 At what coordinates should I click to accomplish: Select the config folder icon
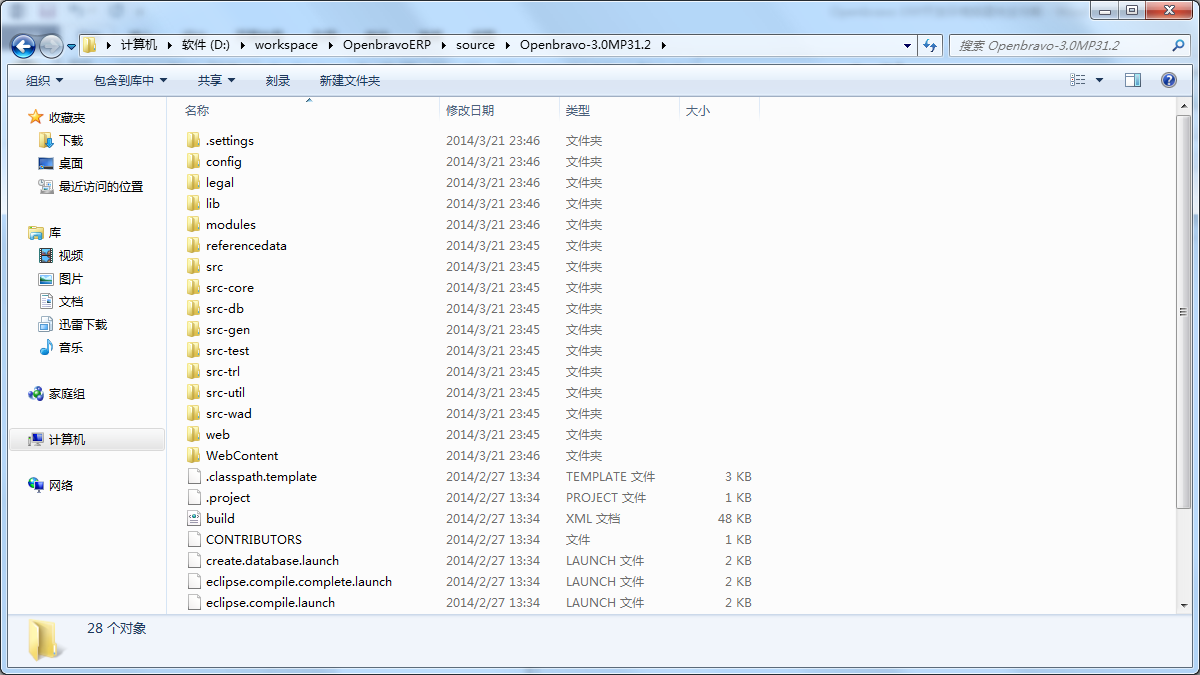(194, 161)
